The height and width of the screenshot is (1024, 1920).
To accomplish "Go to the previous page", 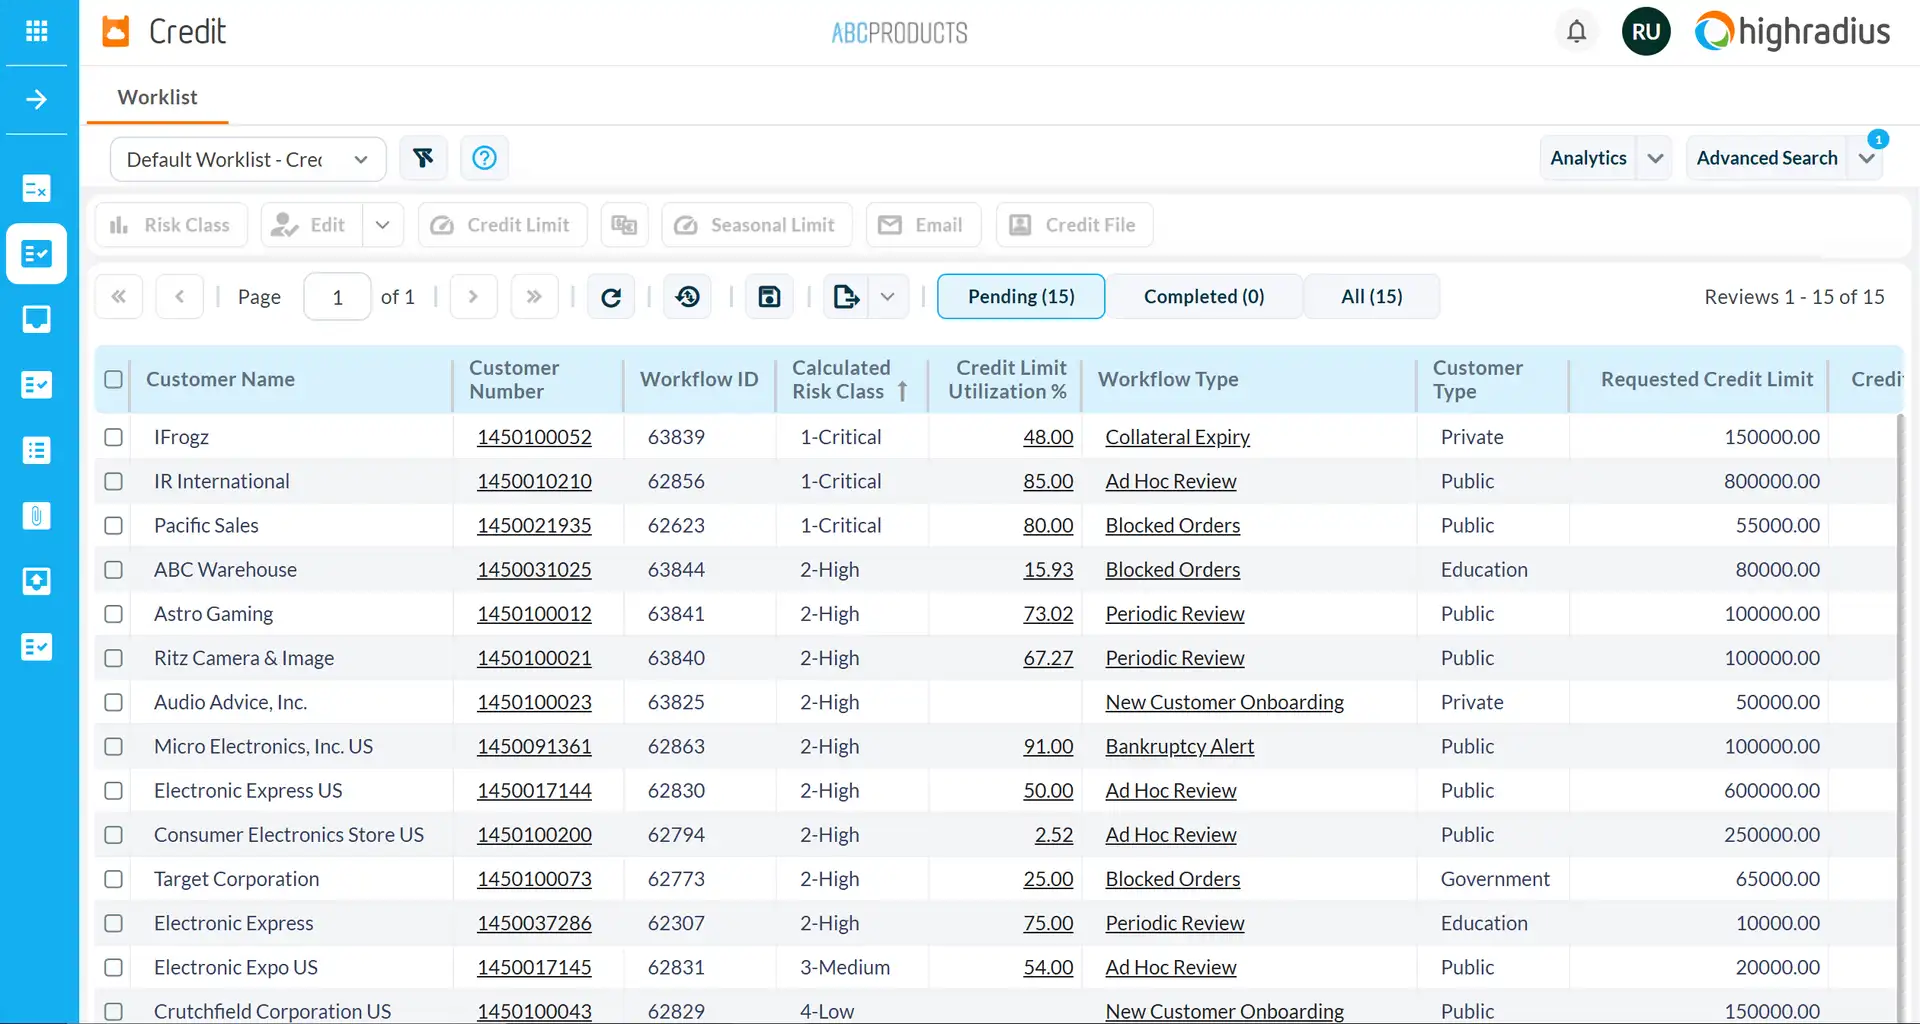I will [180, 296].
